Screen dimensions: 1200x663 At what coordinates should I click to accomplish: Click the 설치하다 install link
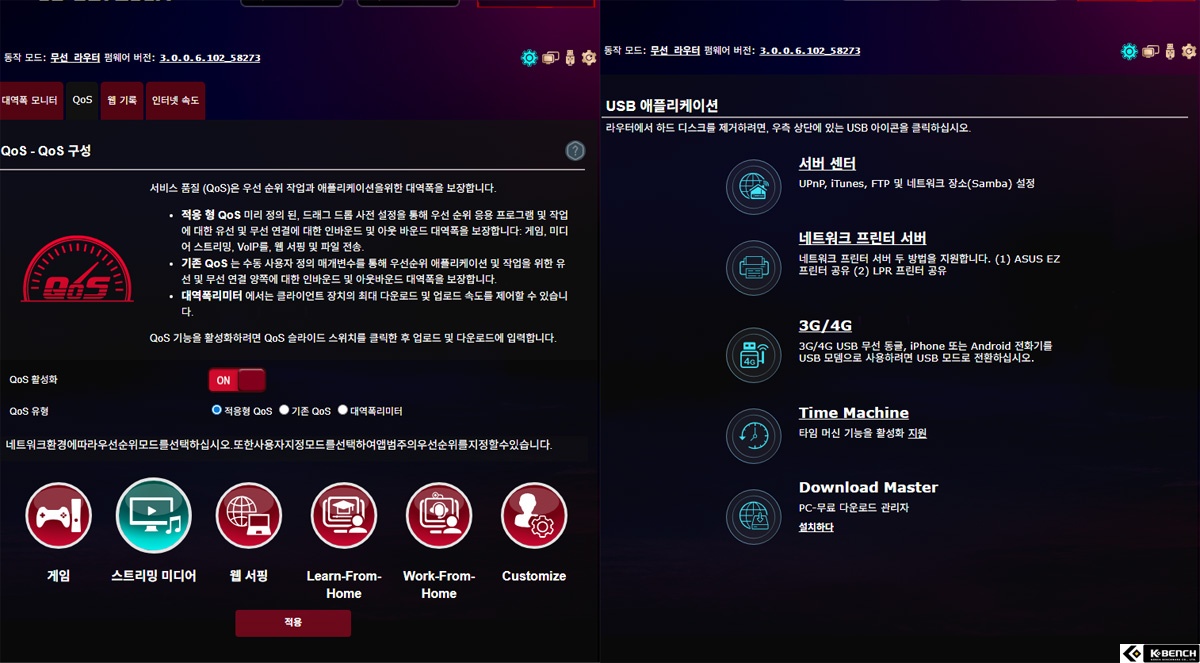click(x=816, y=527)
